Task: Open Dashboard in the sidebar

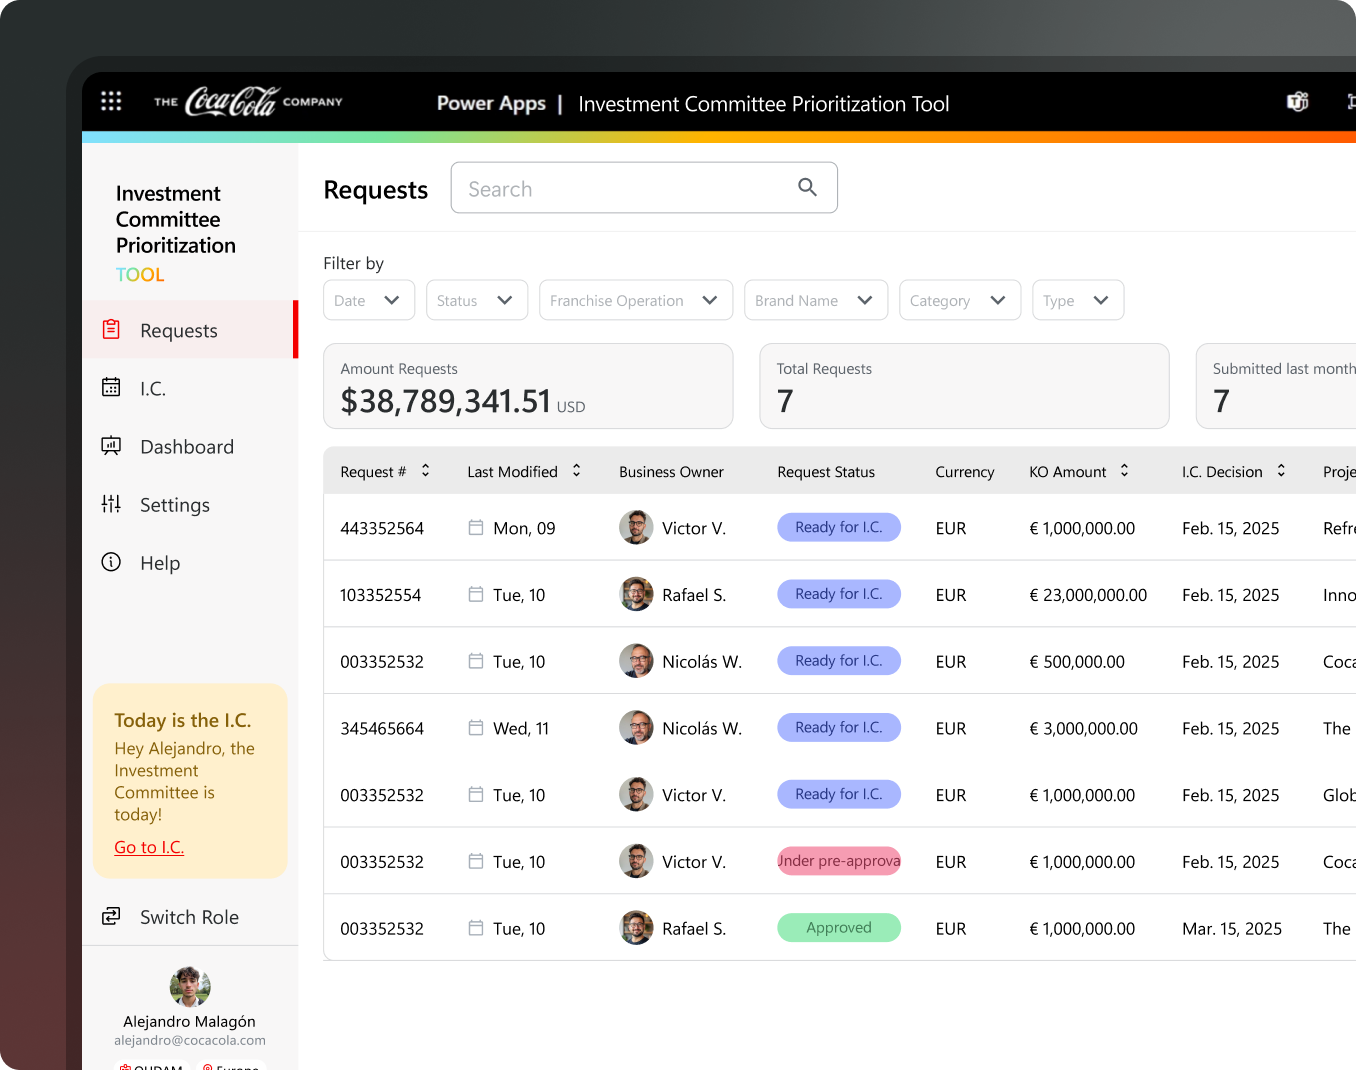Action: [190, 445]
